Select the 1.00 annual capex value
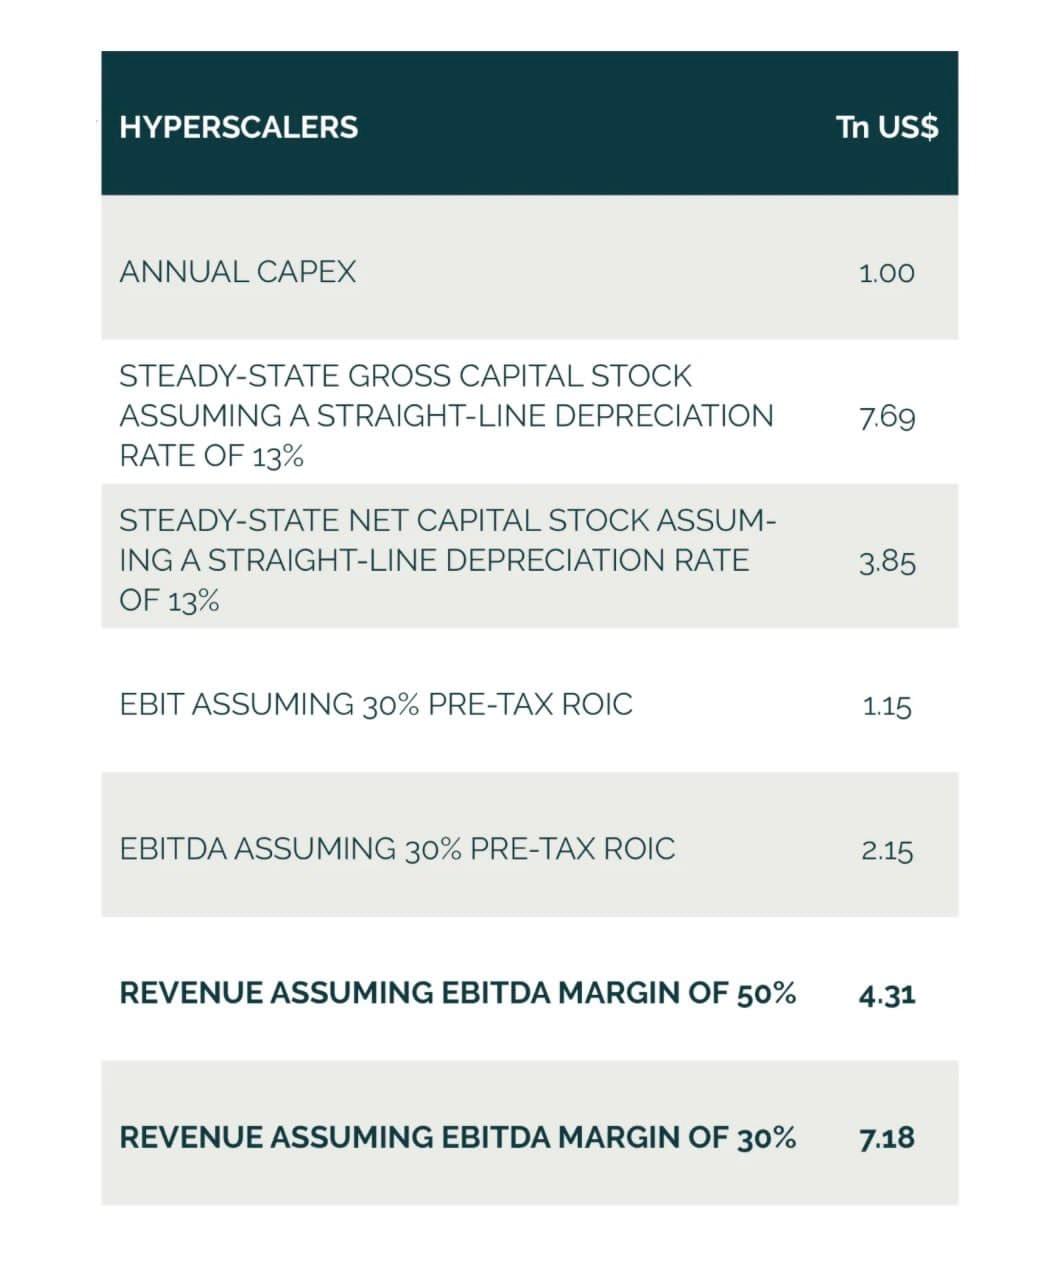 pyautogui.click(x=886, y=273)
